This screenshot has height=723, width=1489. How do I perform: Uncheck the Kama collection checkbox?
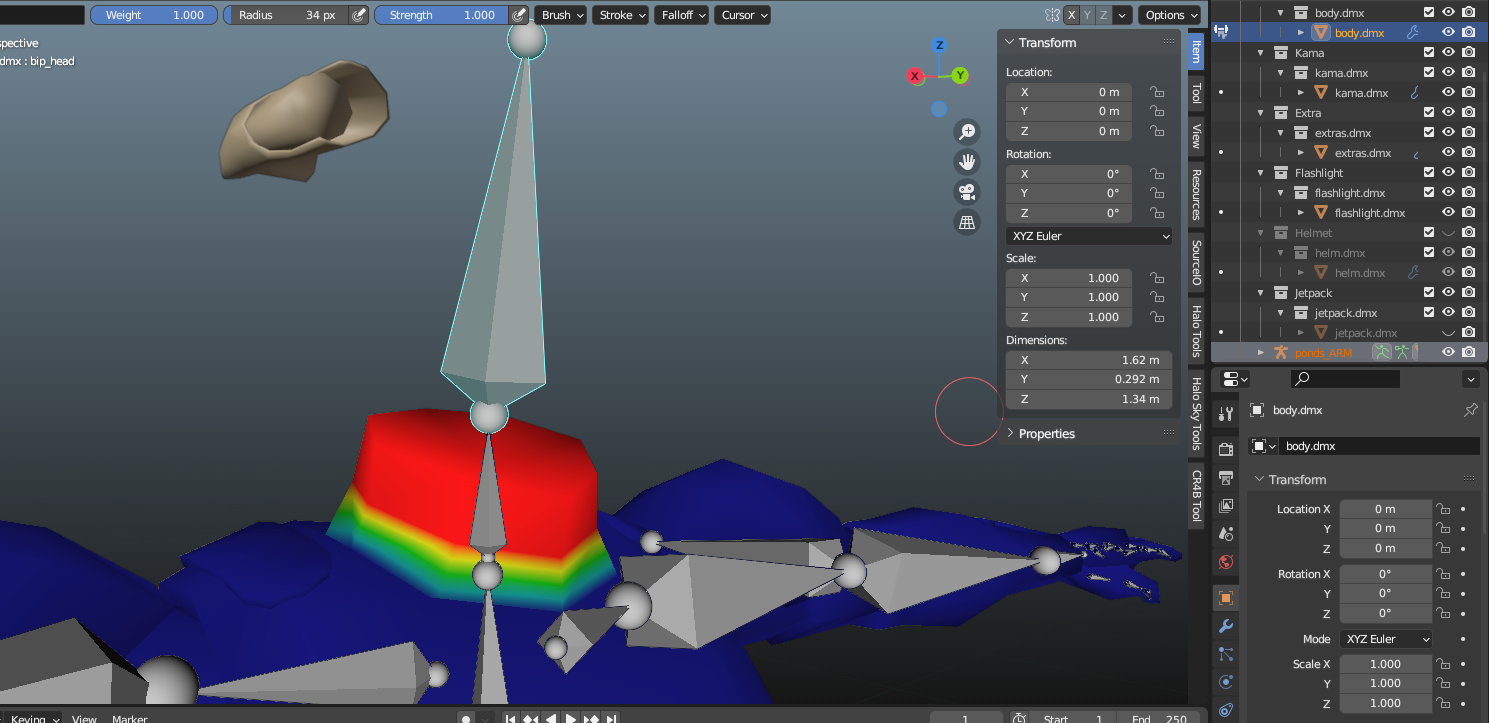[1429, 52]
